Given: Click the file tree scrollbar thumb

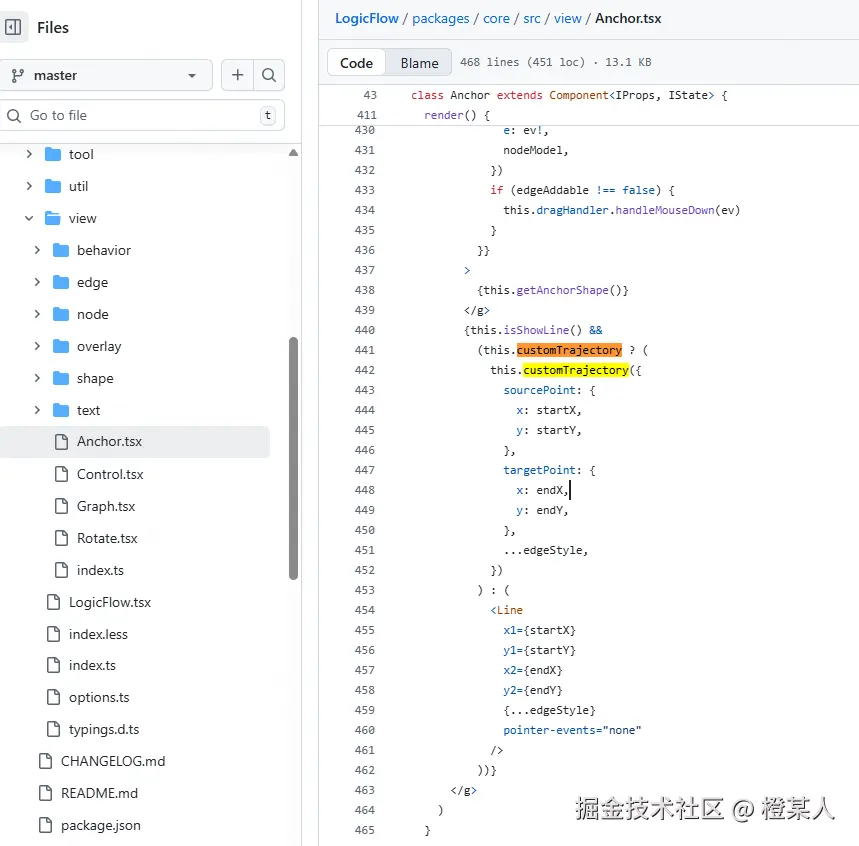Looking at the screenshot, I should [294, 459].
